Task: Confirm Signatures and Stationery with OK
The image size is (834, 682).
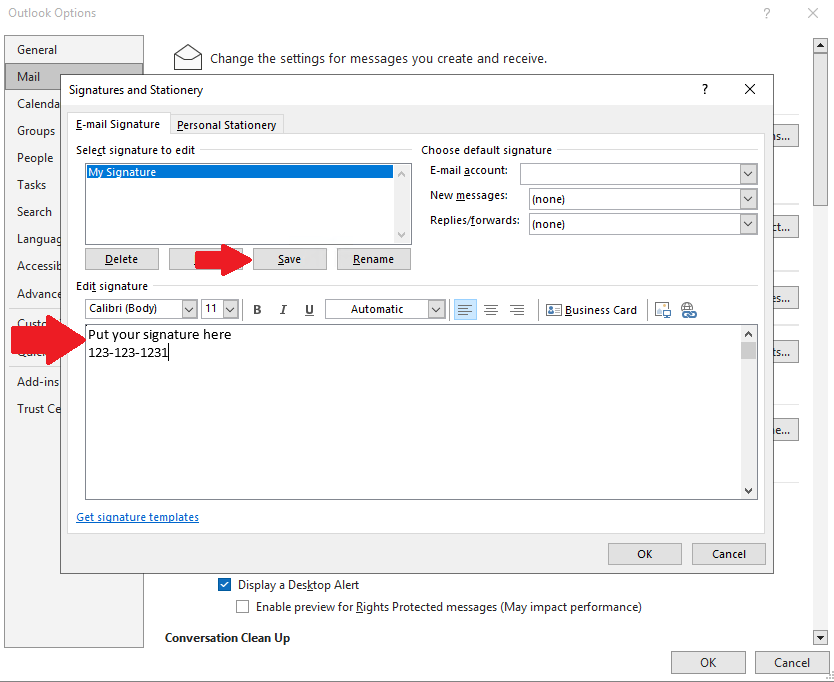Action: tap(645, 554)
